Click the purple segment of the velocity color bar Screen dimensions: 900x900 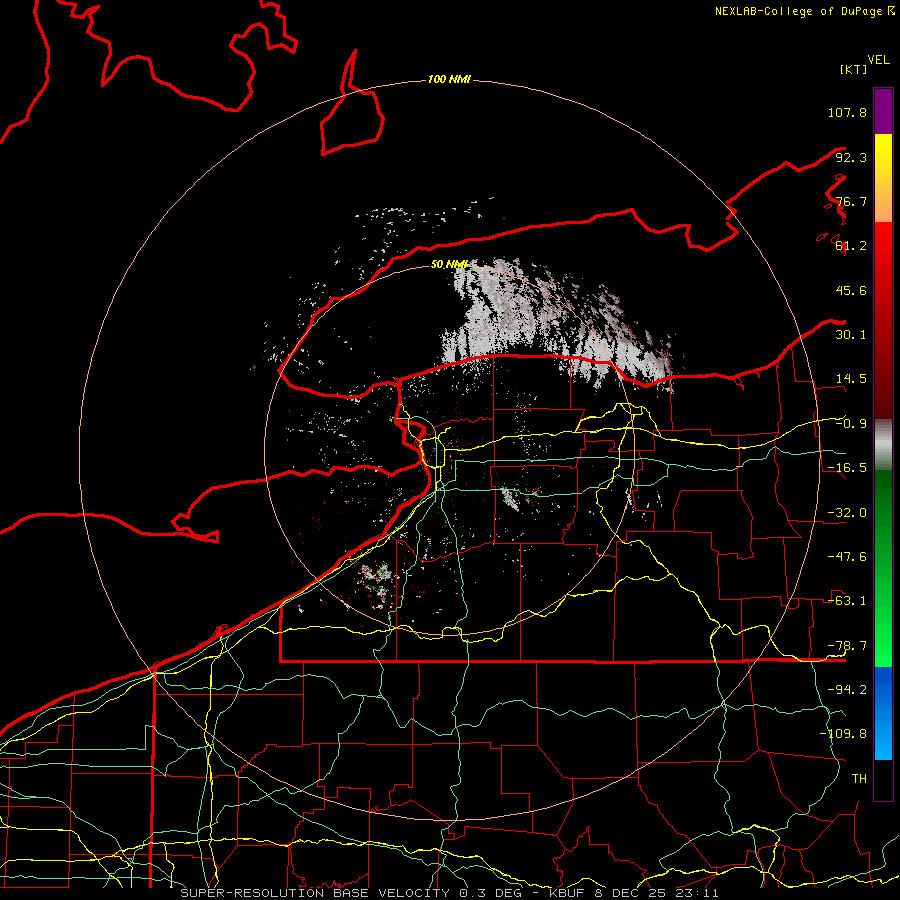pos(883,111)
